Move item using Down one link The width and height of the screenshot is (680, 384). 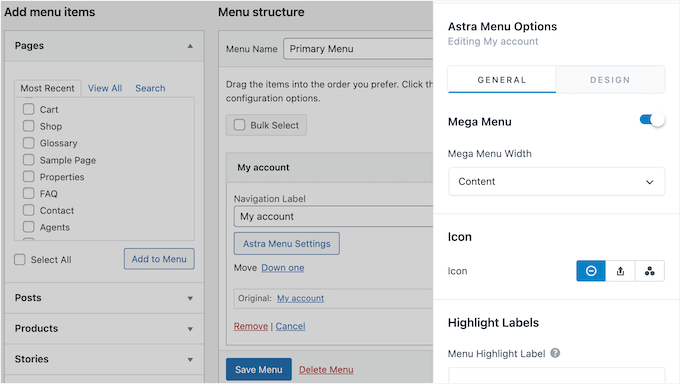[283, 268]
